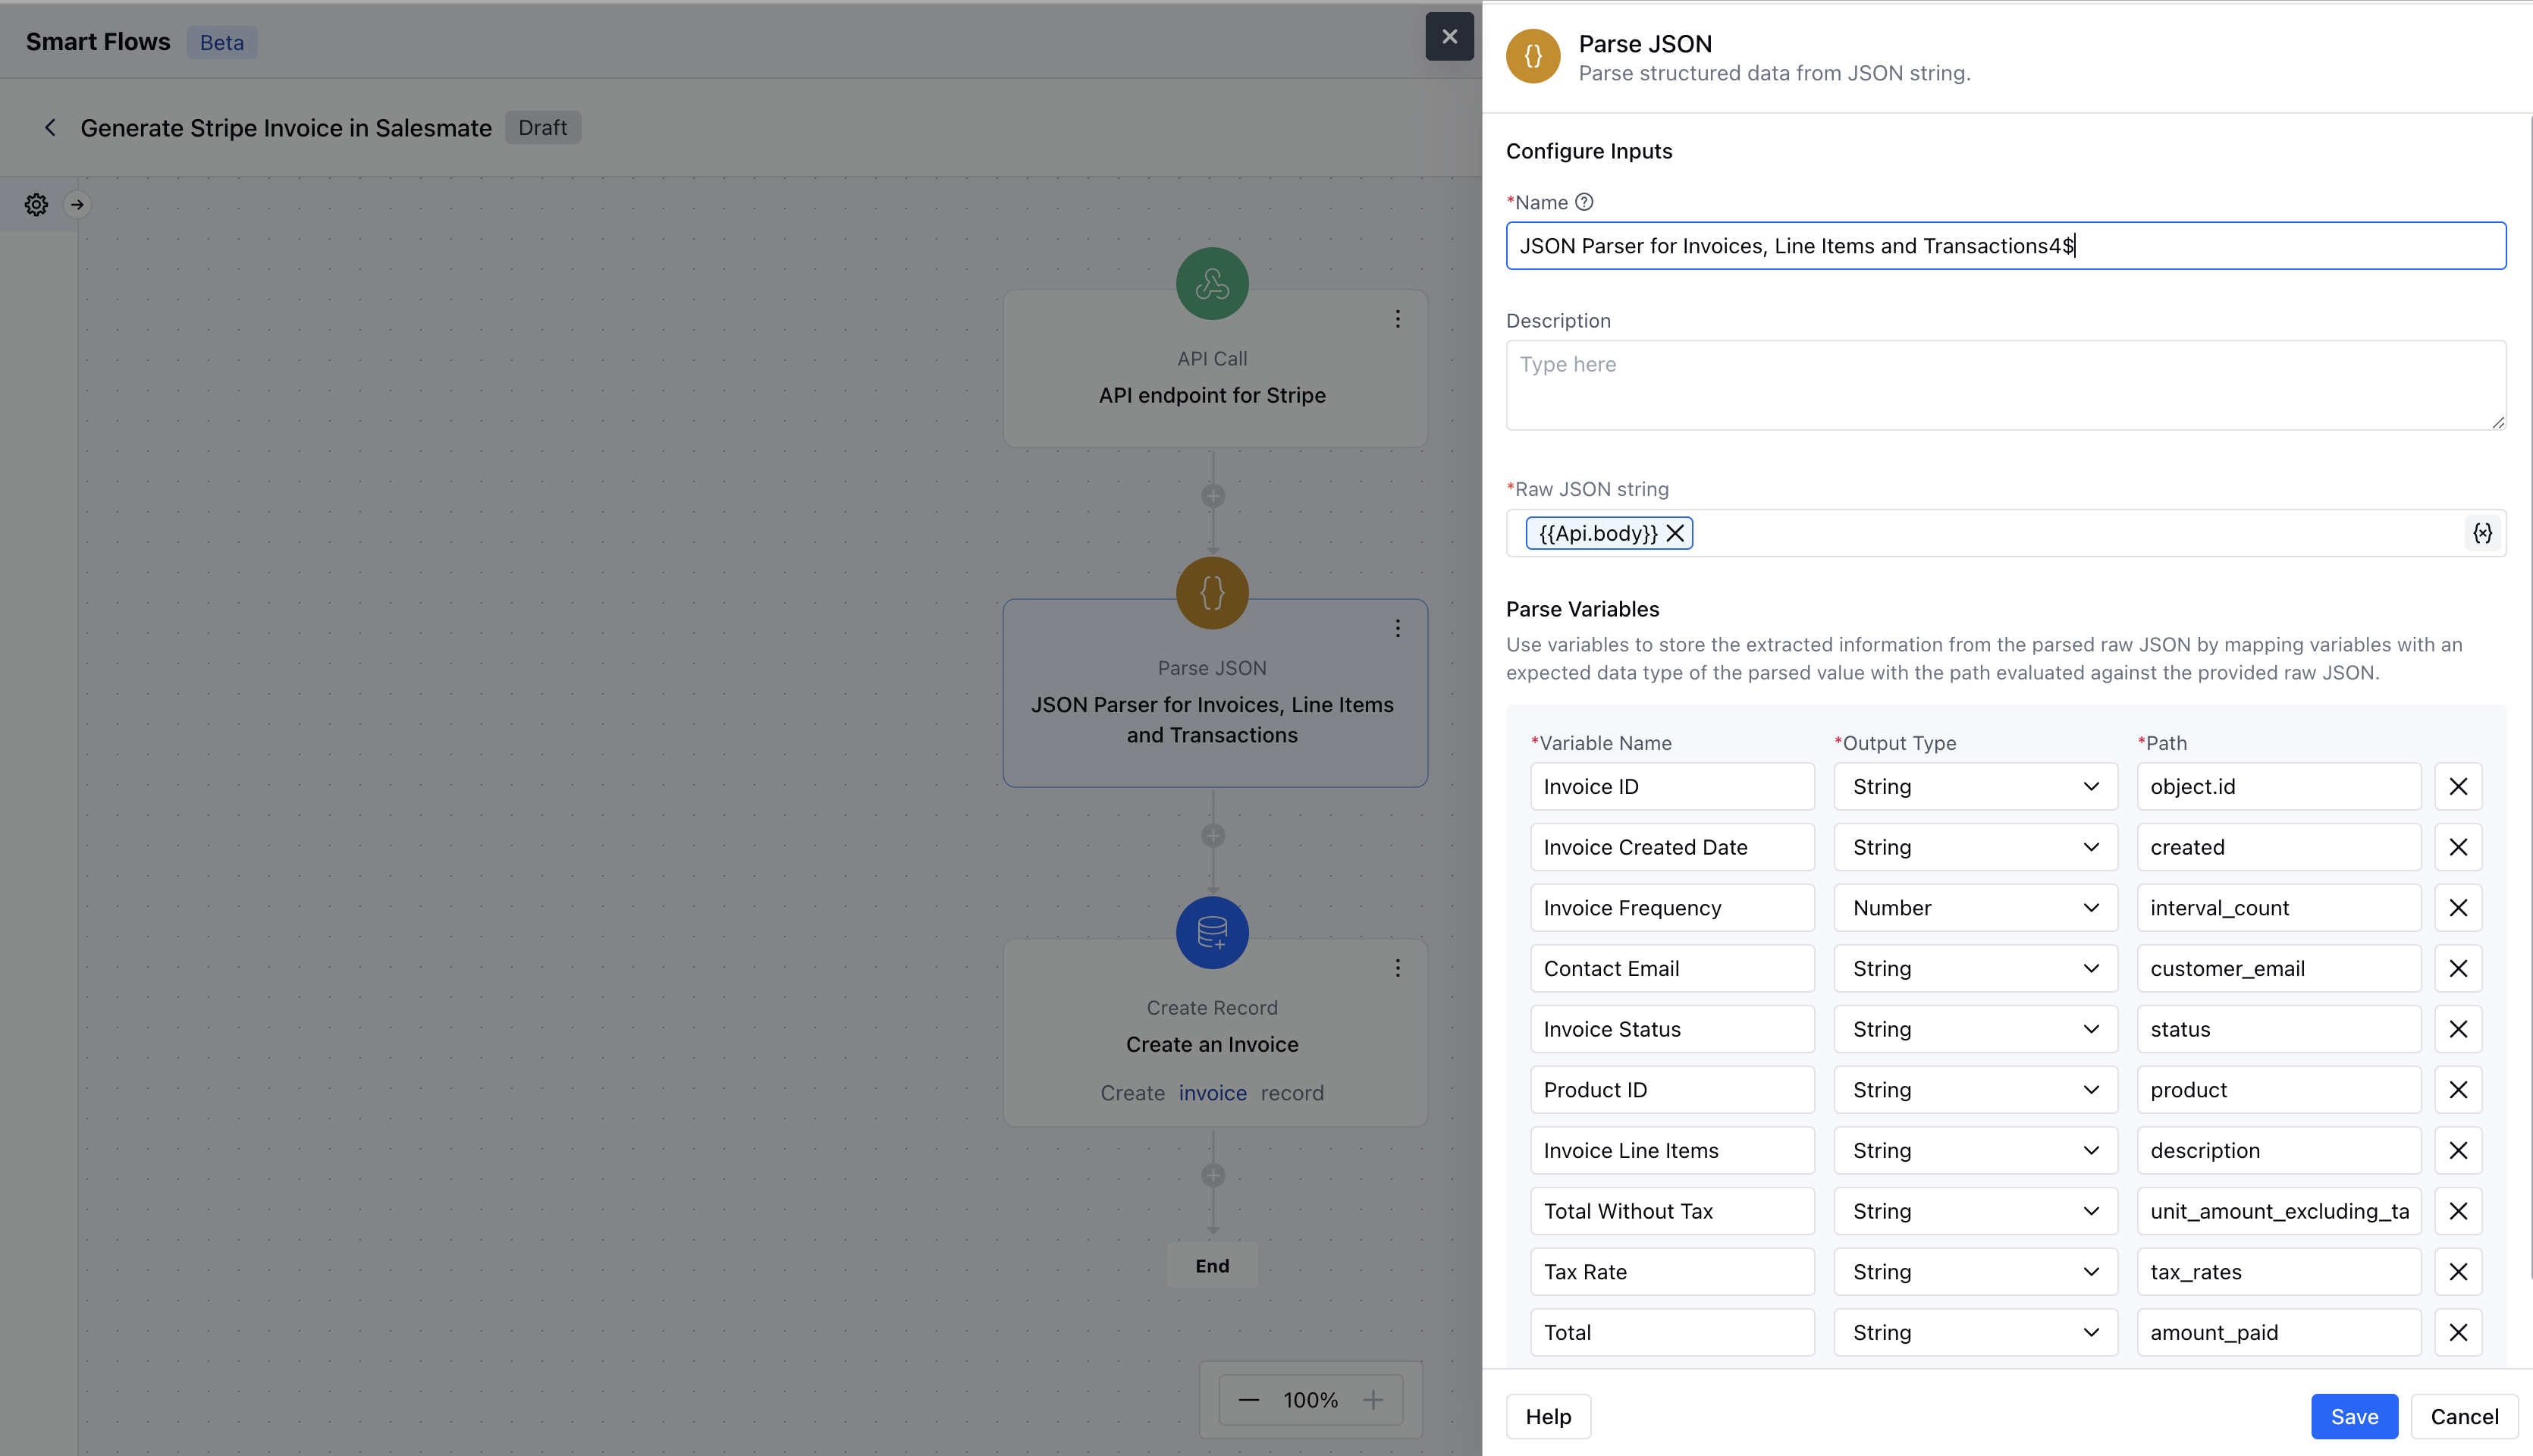Delete the Invoice ID variable row
Image resolution: width=2533 pixels, height=1456 pixels.
(x=2457, y=787)
